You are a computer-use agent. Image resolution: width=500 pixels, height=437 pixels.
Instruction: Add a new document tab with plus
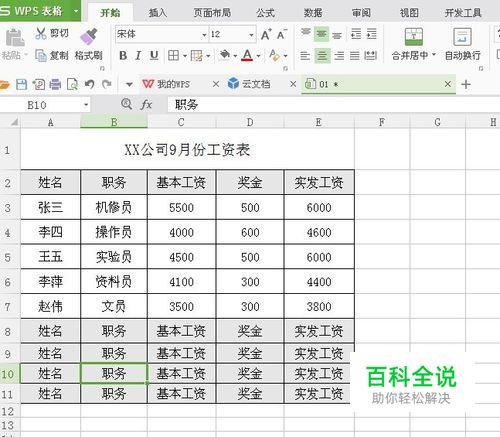(x=466, y=84)
